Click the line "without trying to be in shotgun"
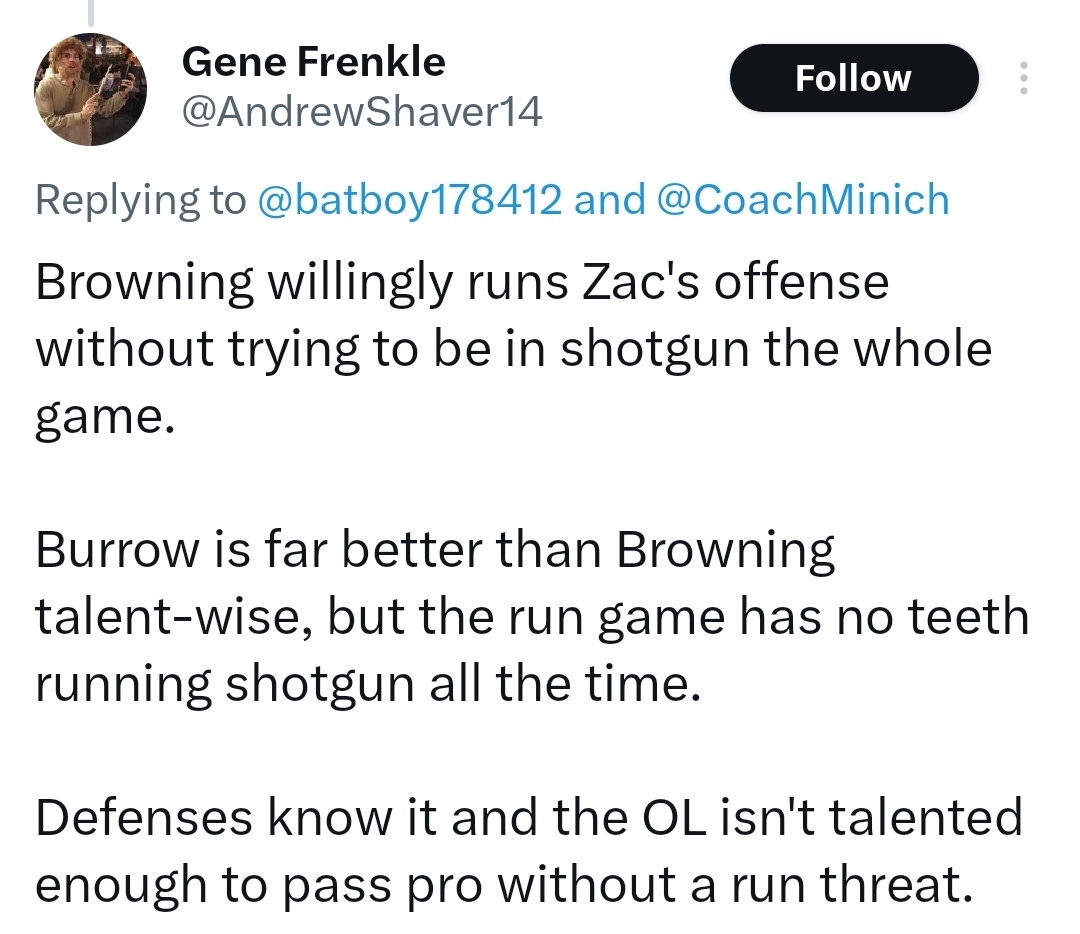The image size is (1080, 934). pyautogui.click(x=514, y=349)
